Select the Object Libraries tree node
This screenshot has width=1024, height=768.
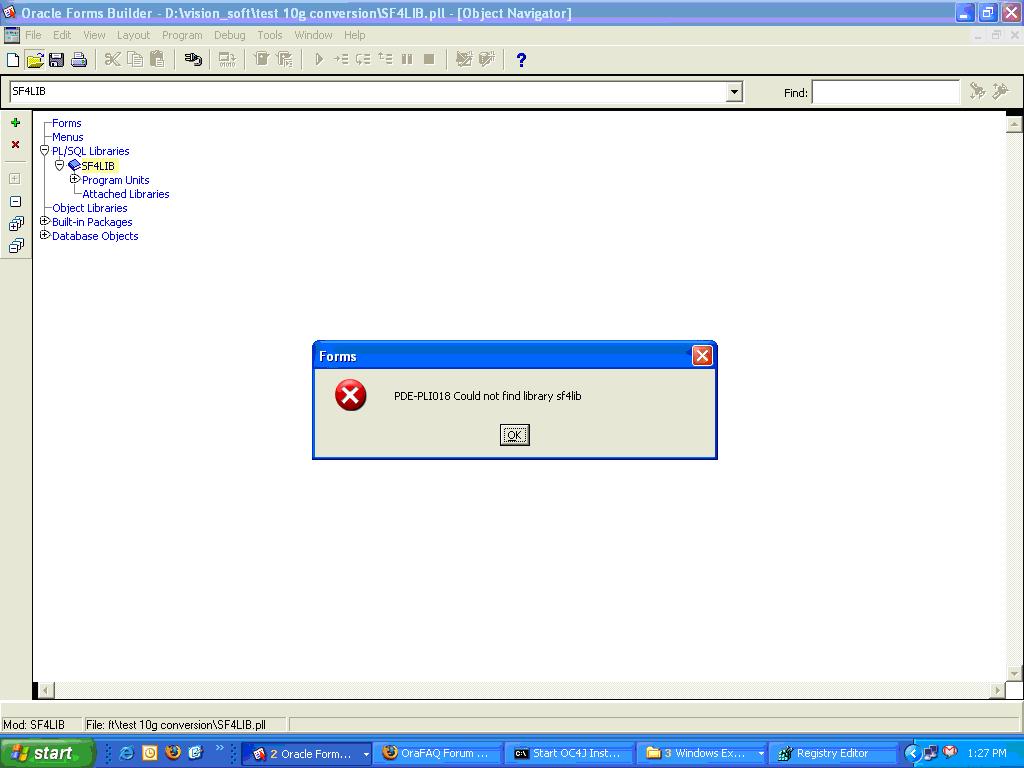89,208
